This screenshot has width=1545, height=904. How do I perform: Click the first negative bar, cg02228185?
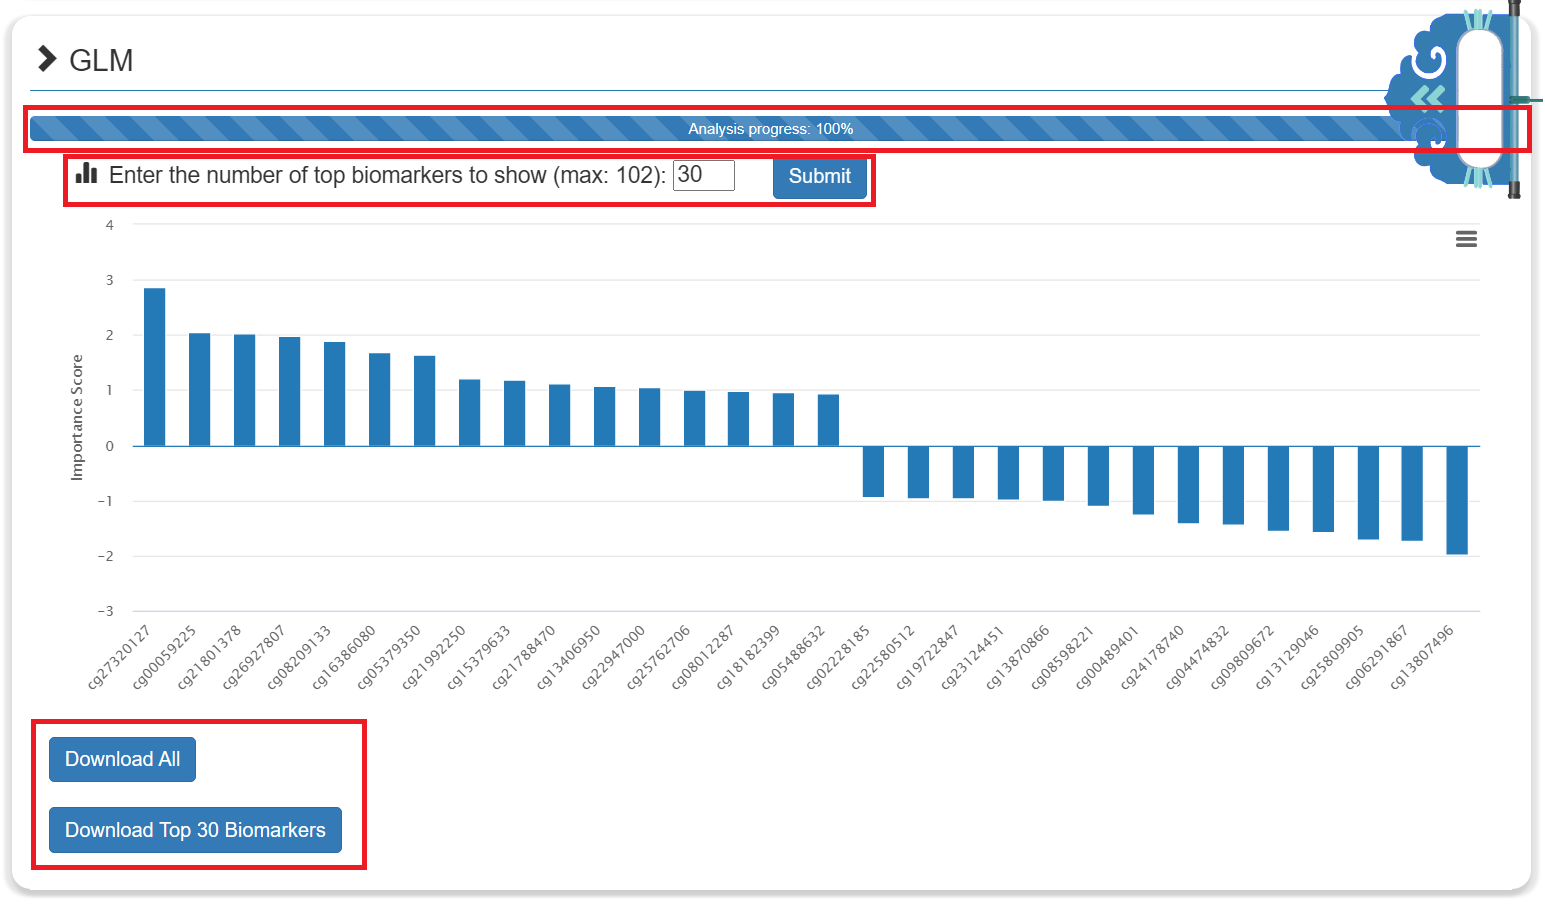point(873,471)
